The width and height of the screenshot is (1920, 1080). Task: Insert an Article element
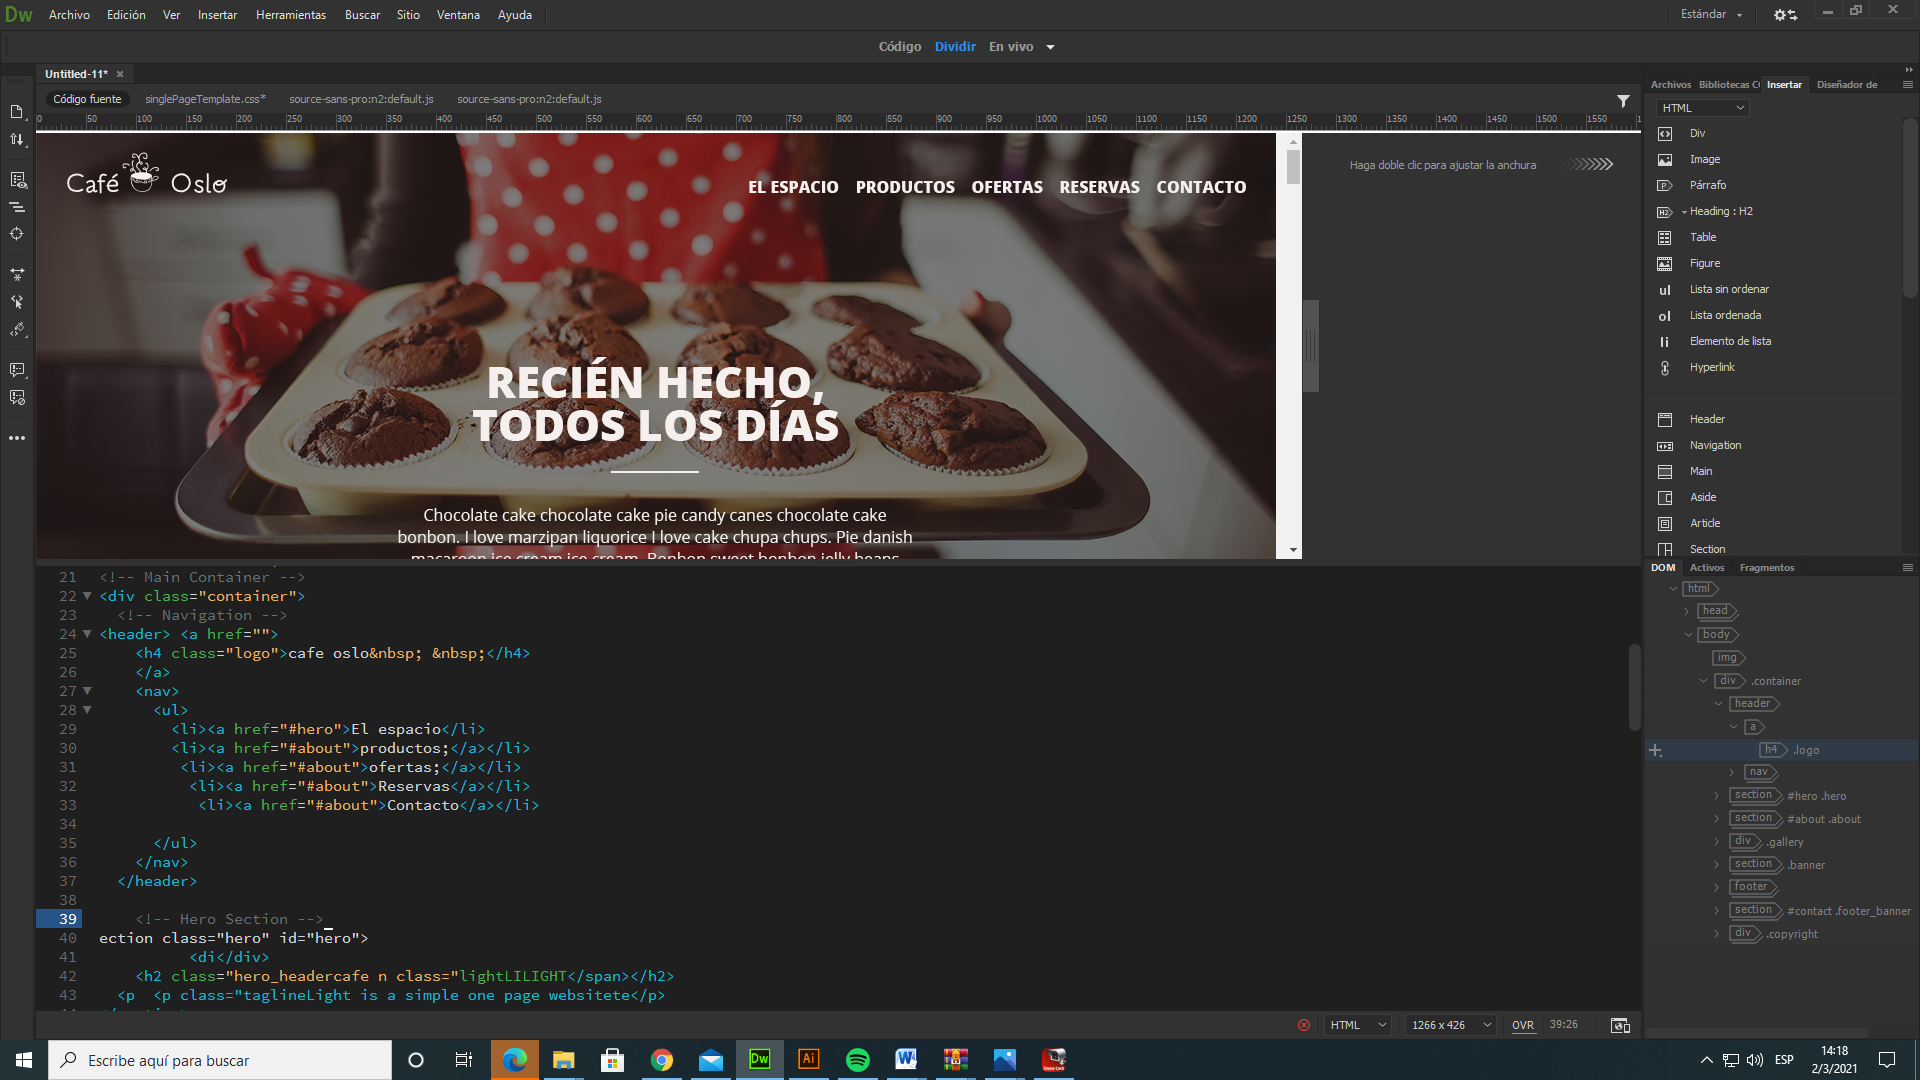click(1704, 524)
